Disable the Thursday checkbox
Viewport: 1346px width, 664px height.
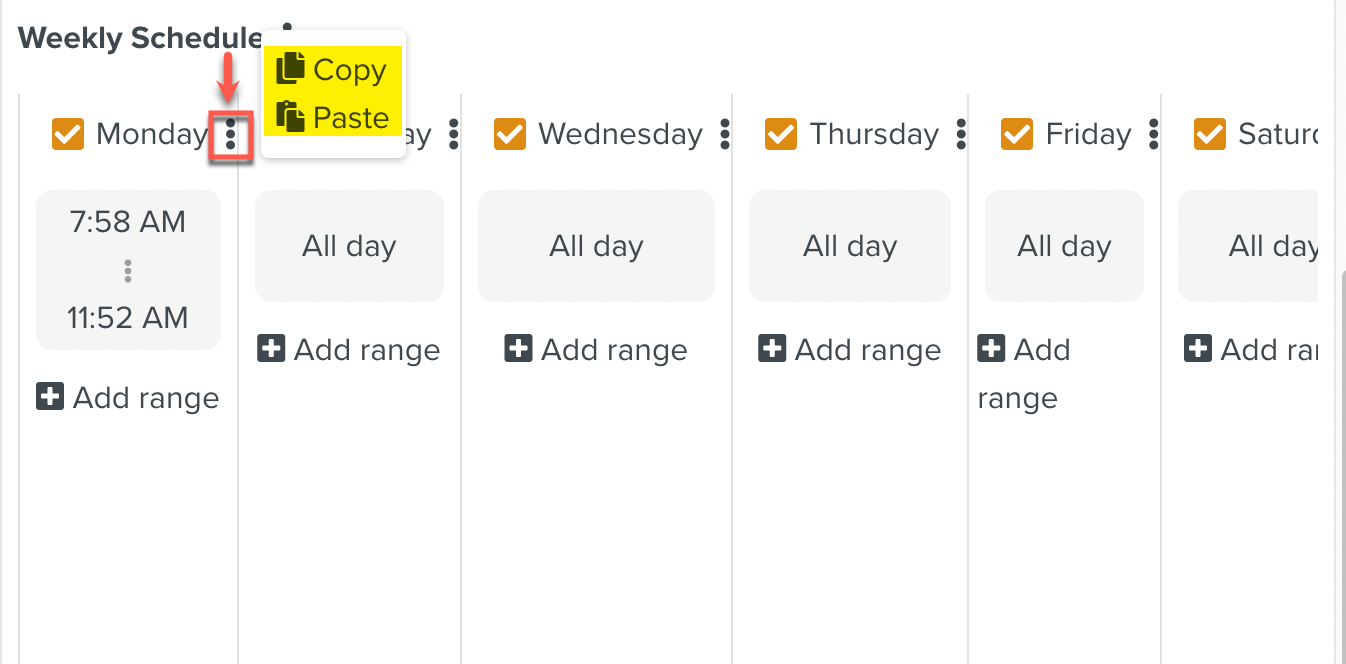[781, 134]
